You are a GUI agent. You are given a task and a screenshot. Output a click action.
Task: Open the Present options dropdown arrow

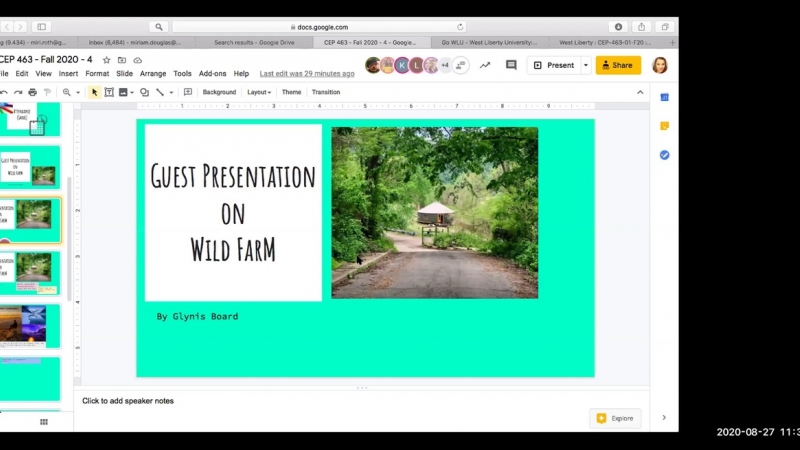click(x=585, y=65)
